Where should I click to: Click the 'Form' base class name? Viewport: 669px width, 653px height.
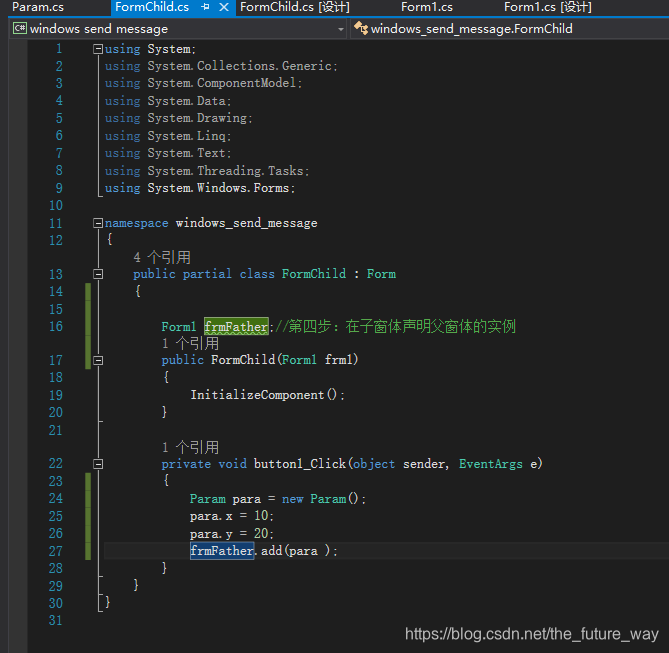[x=381, y=274]
